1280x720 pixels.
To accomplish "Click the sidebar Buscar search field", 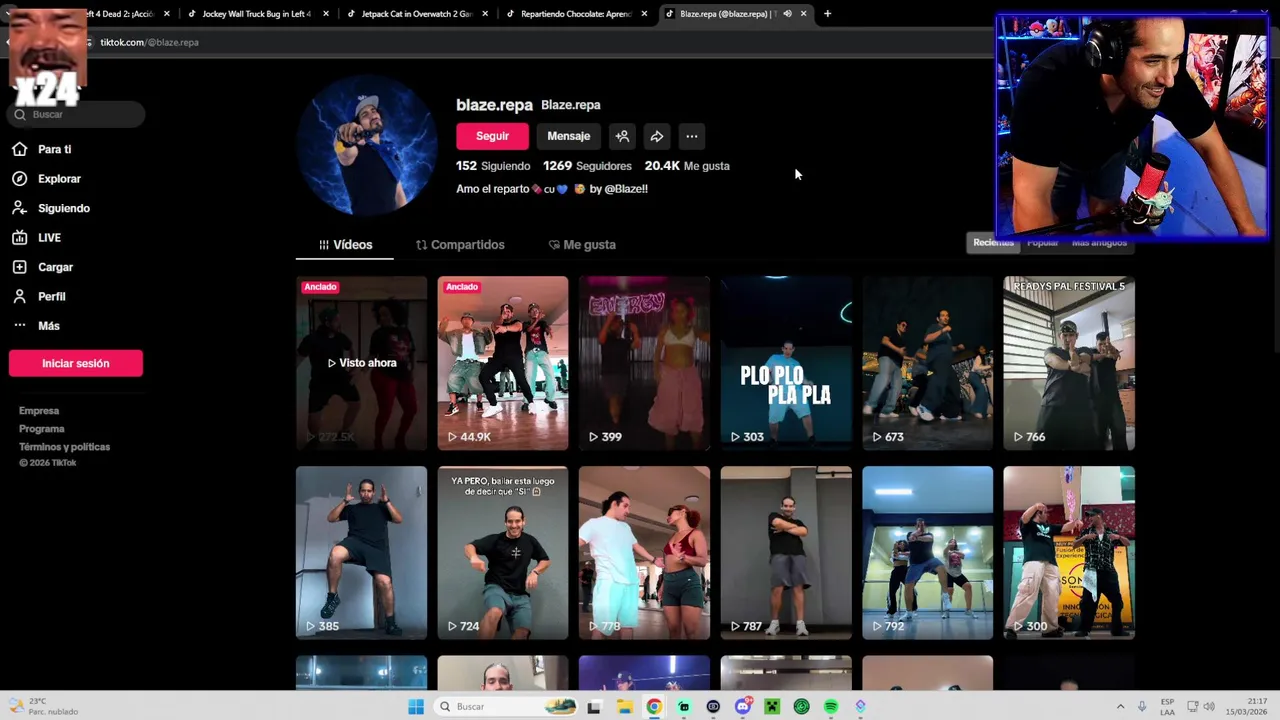I will [76, 114].
